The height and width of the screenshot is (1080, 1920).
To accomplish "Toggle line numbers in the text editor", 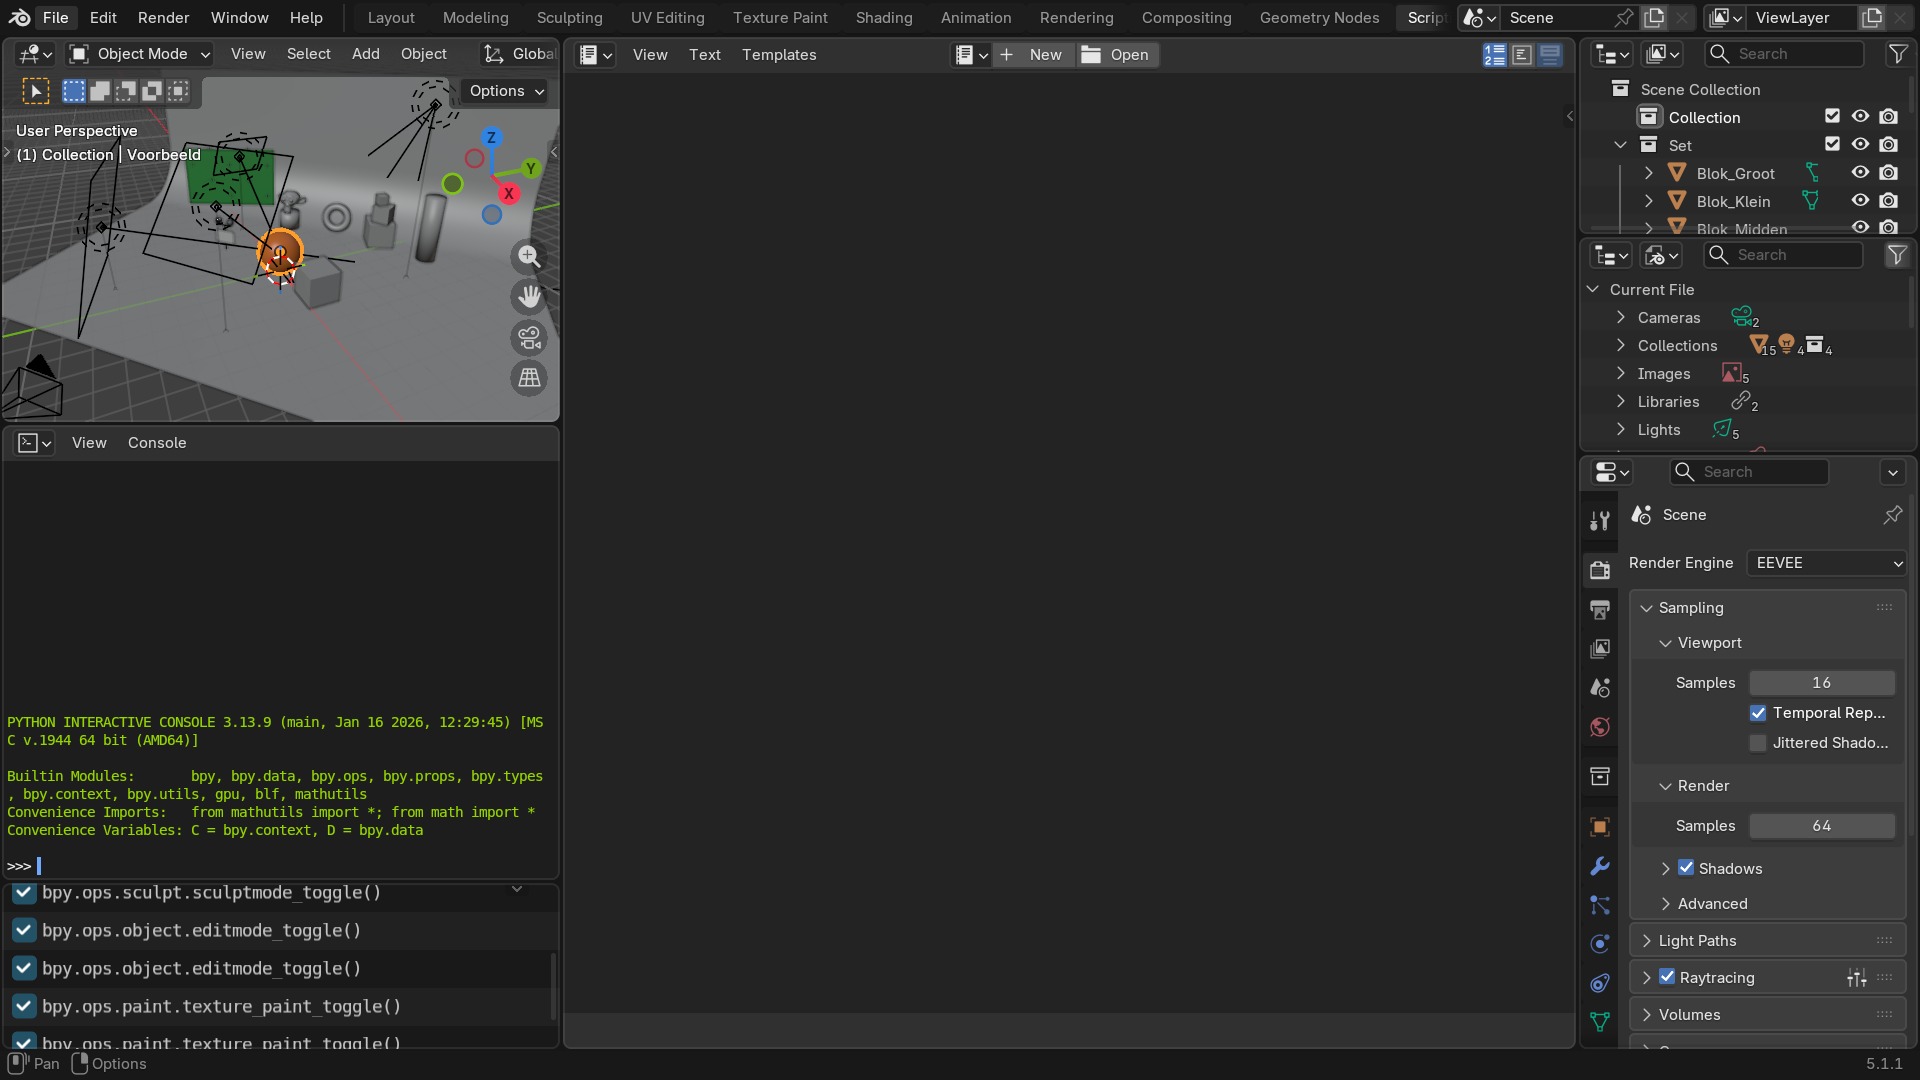I will [x=1495, y=55].
